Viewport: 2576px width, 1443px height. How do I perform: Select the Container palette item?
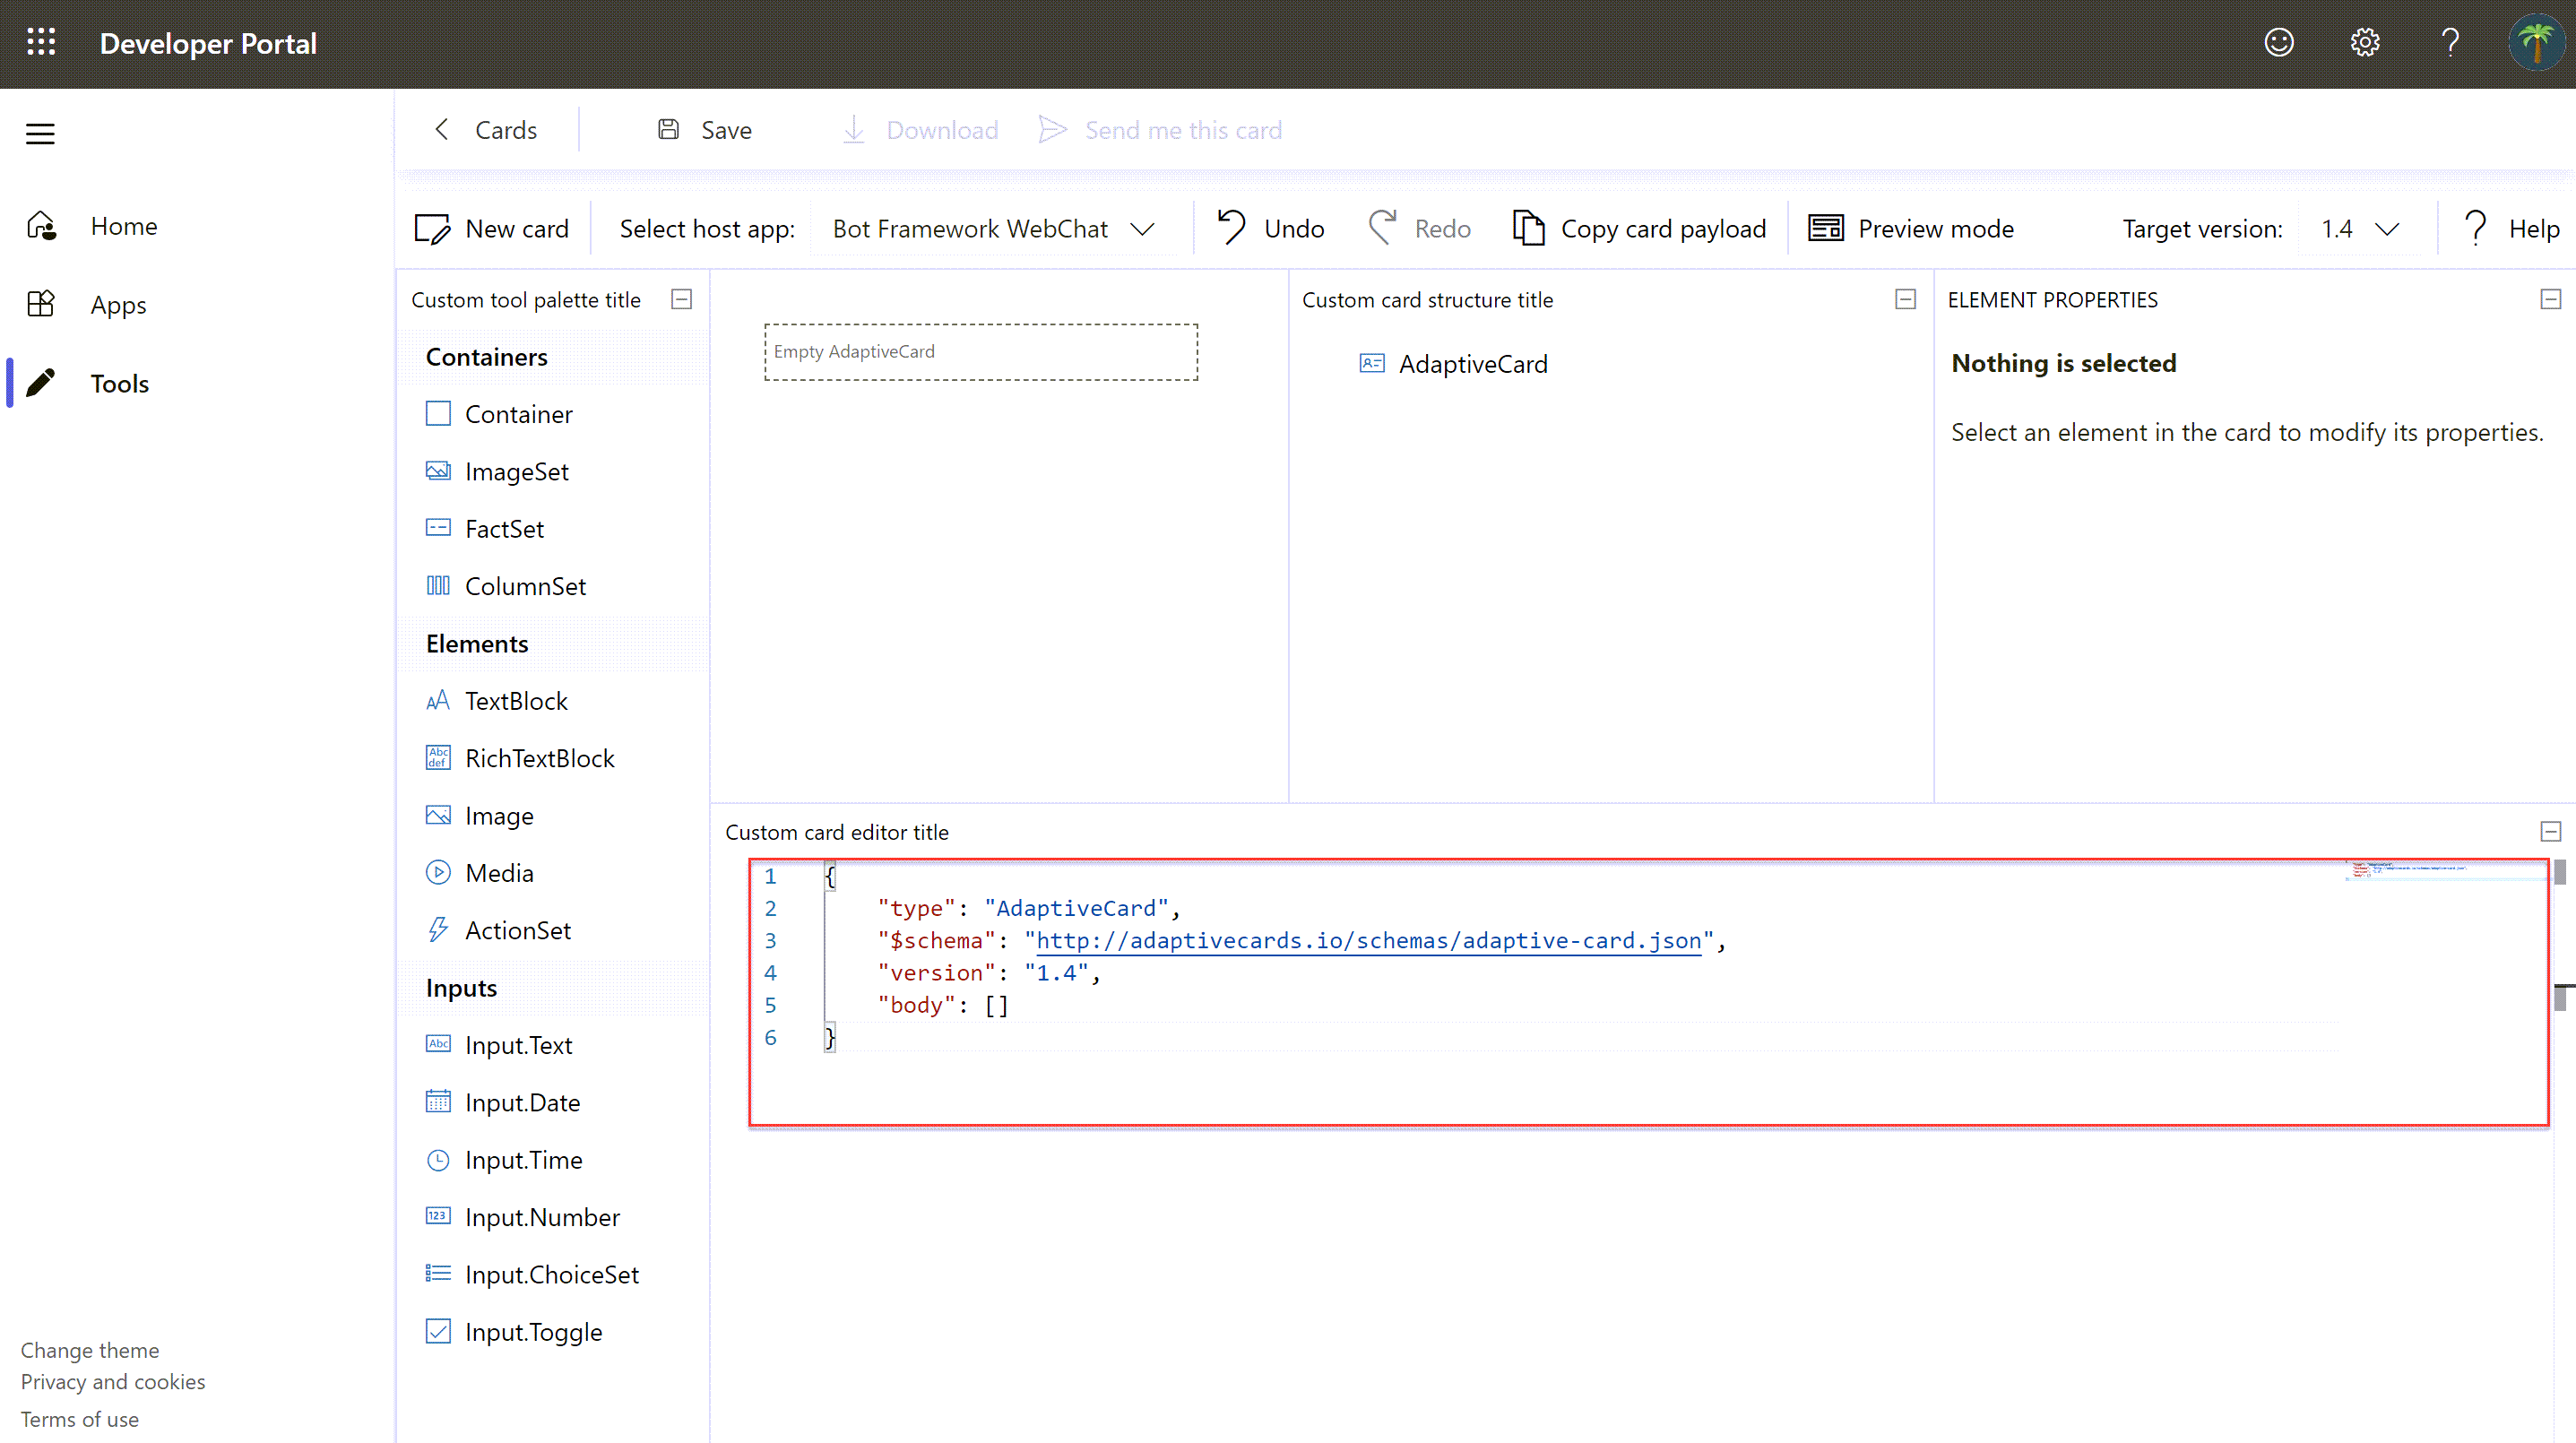(x=555, y=414)
